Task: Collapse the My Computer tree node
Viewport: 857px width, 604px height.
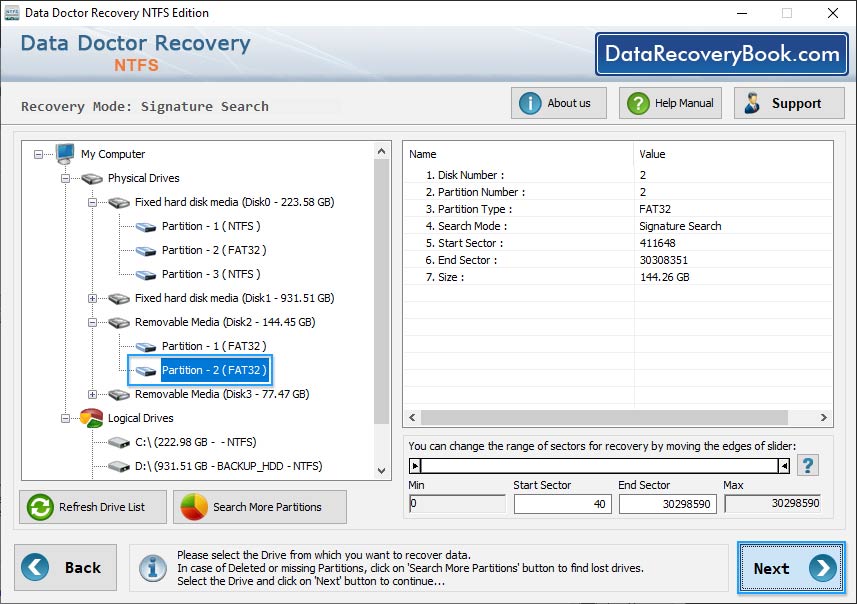Action: tap(37, 154)
